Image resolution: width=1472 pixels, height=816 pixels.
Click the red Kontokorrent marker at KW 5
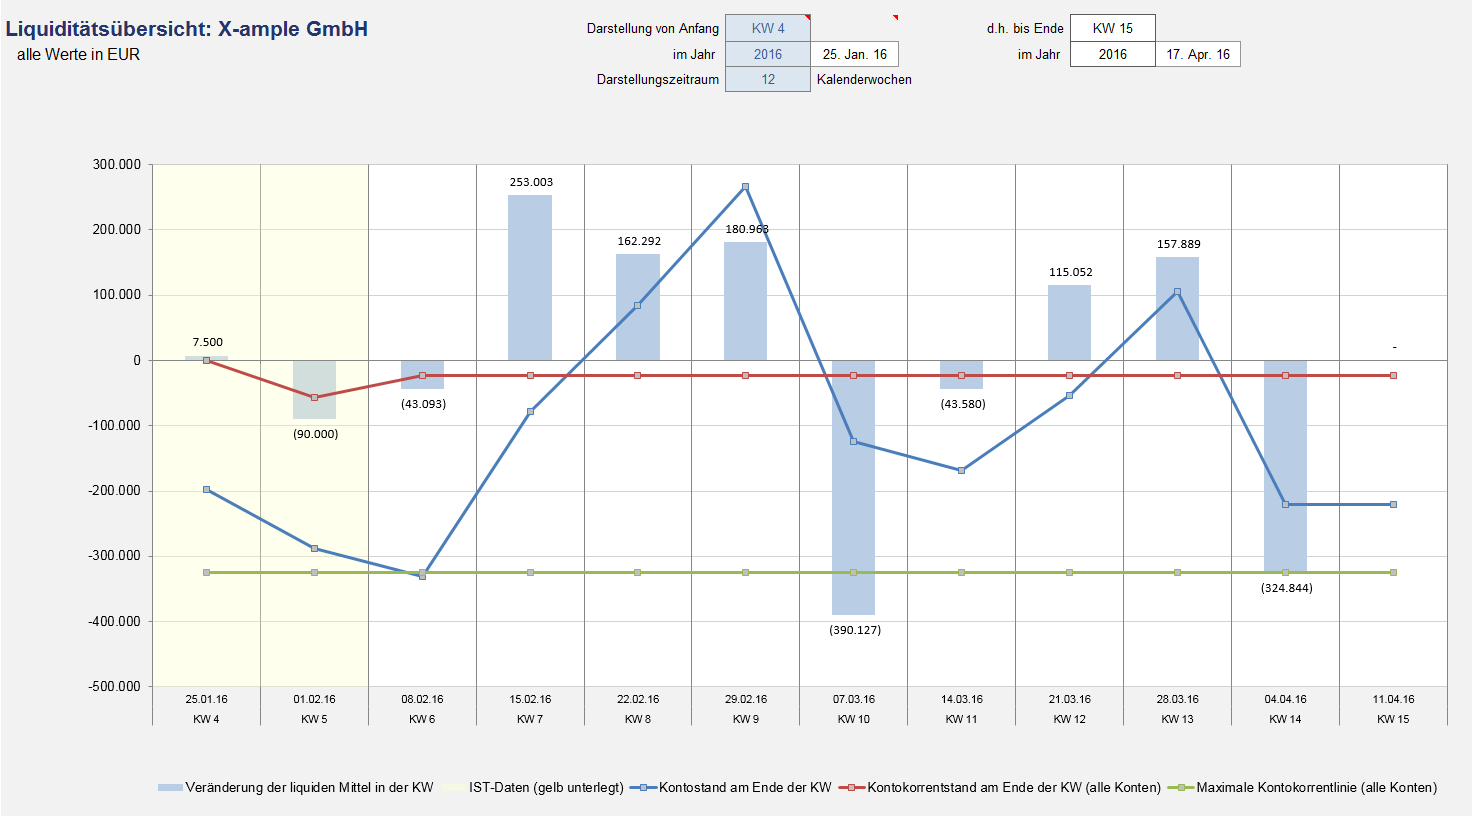point(315,397)
